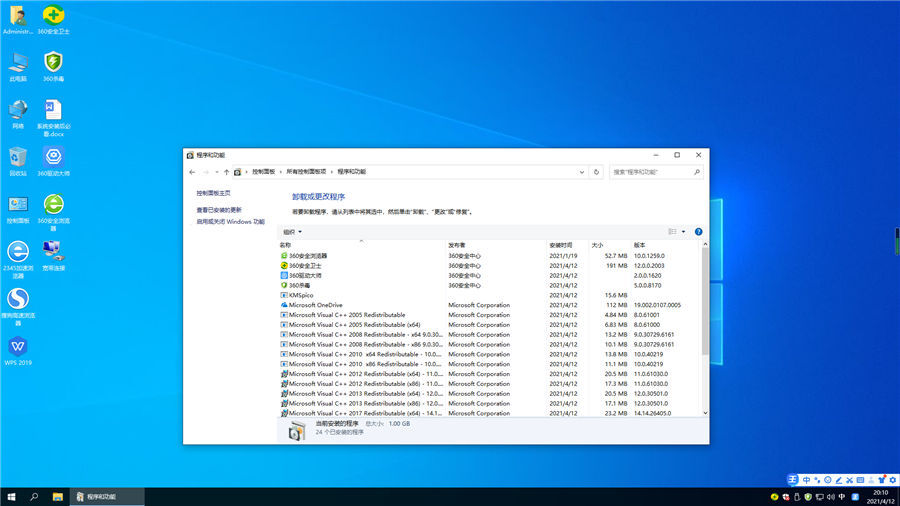Select Visual C++ 2017 Redistributable (x64) row
This screenshot has width=900, height=506.
pos(489,413)
